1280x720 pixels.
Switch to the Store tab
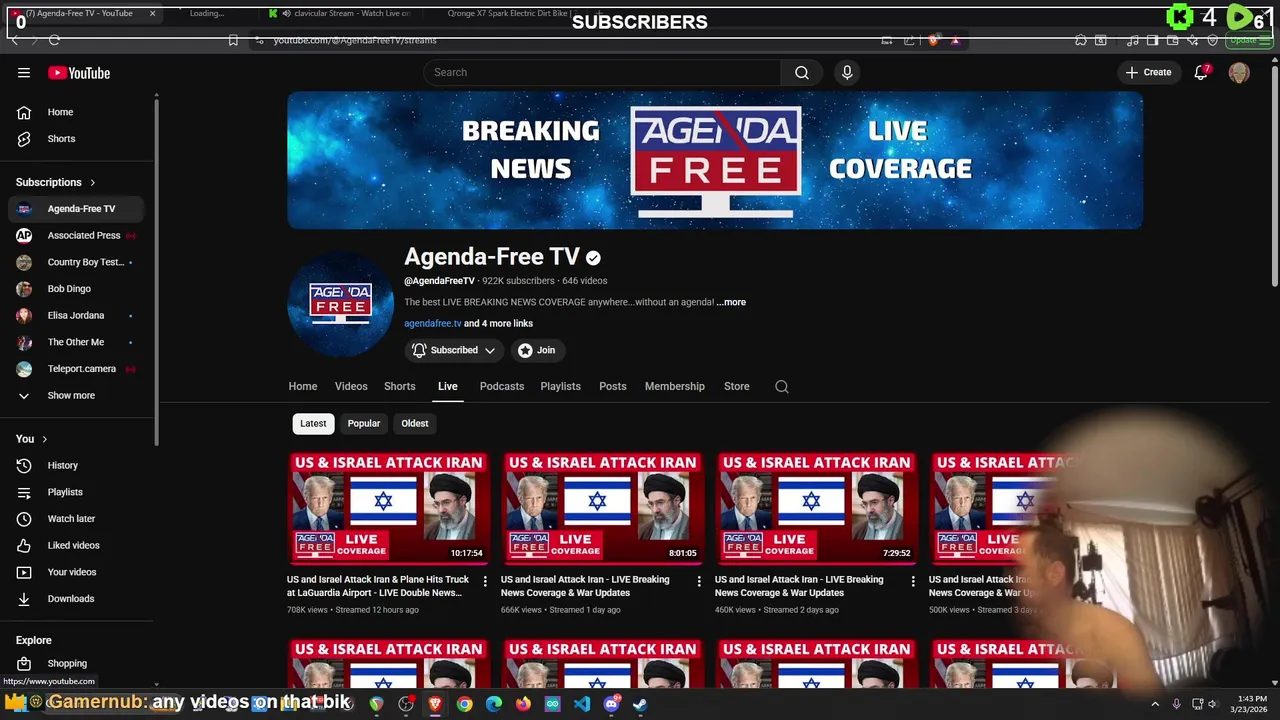pyautogui.click(x=737, y=386)
